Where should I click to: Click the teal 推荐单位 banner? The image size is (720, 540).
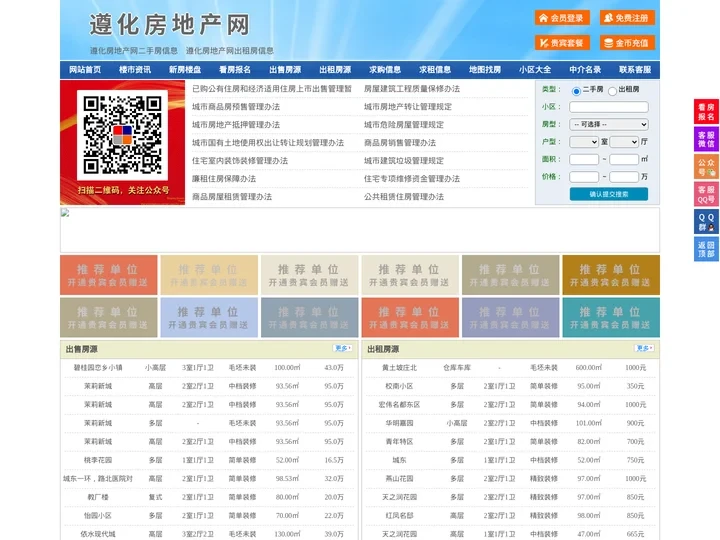pos(611,317)
